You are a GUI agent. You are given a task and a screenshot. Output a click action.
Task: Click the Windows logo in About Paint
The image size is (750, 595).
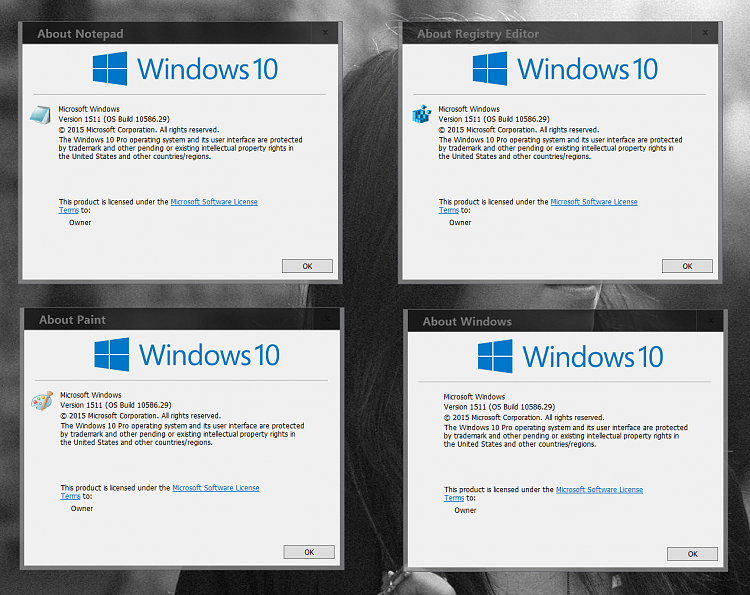pyautogui.click(x=111, y=354)
